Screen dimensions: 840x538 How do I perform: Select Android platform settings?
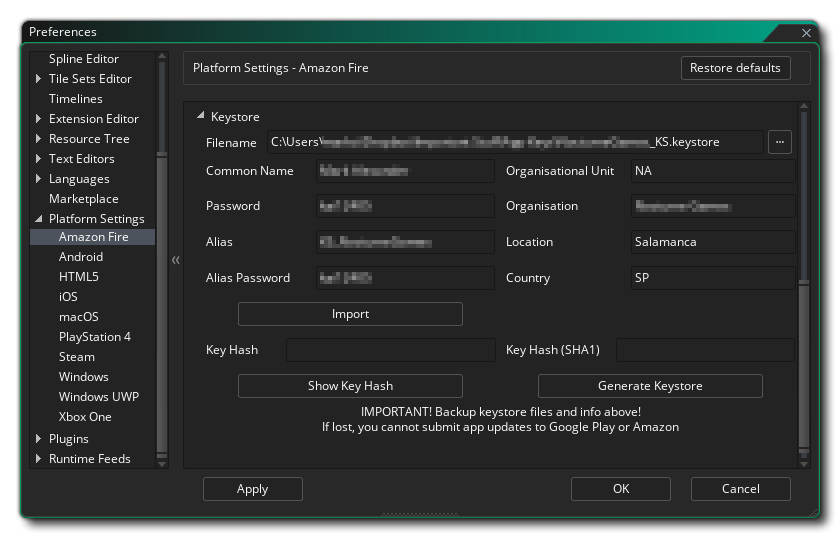coord(80,257)
